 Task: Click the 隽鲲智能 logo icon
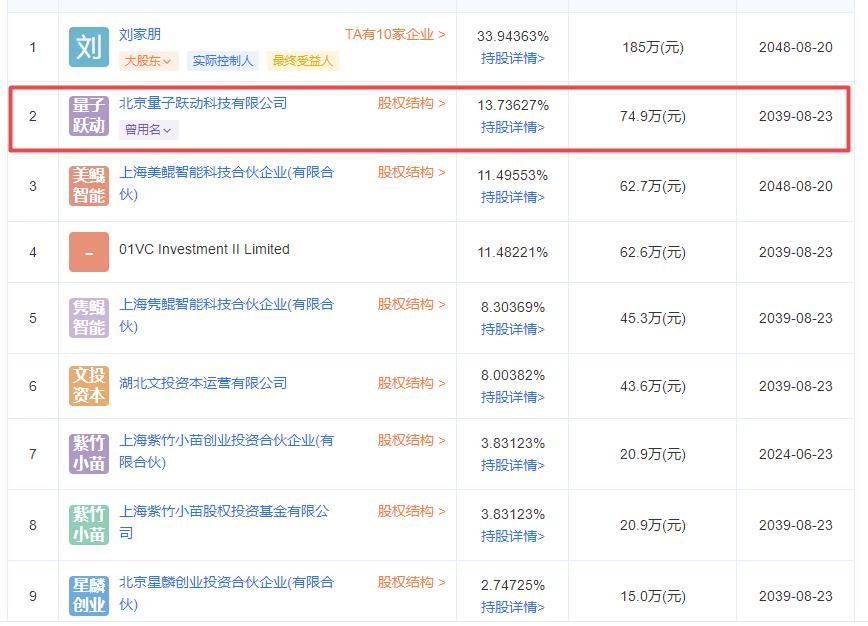pos(89,318)
